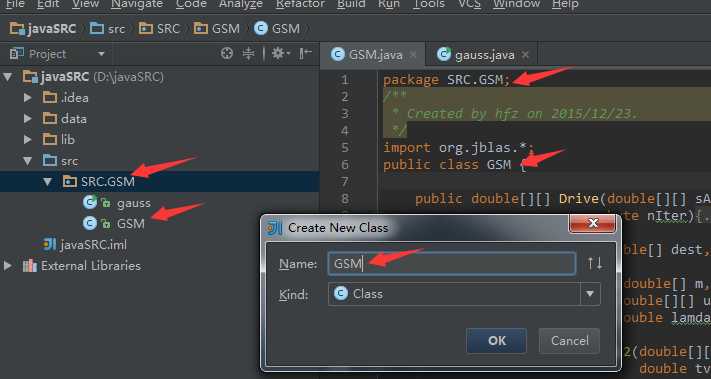
Task: Expand the .idea folder
Action: (x=27, y=98)
